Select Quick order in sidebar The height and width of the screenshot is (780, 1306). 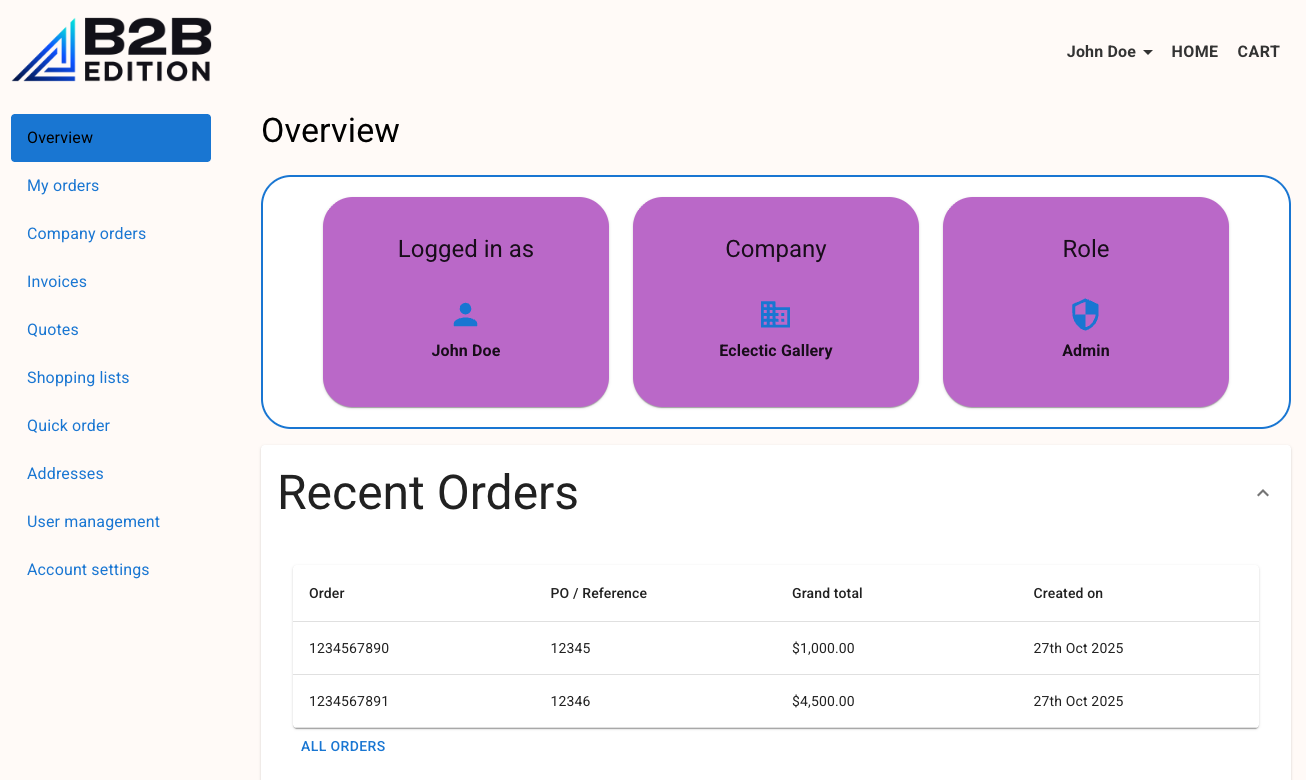(68, 426)
